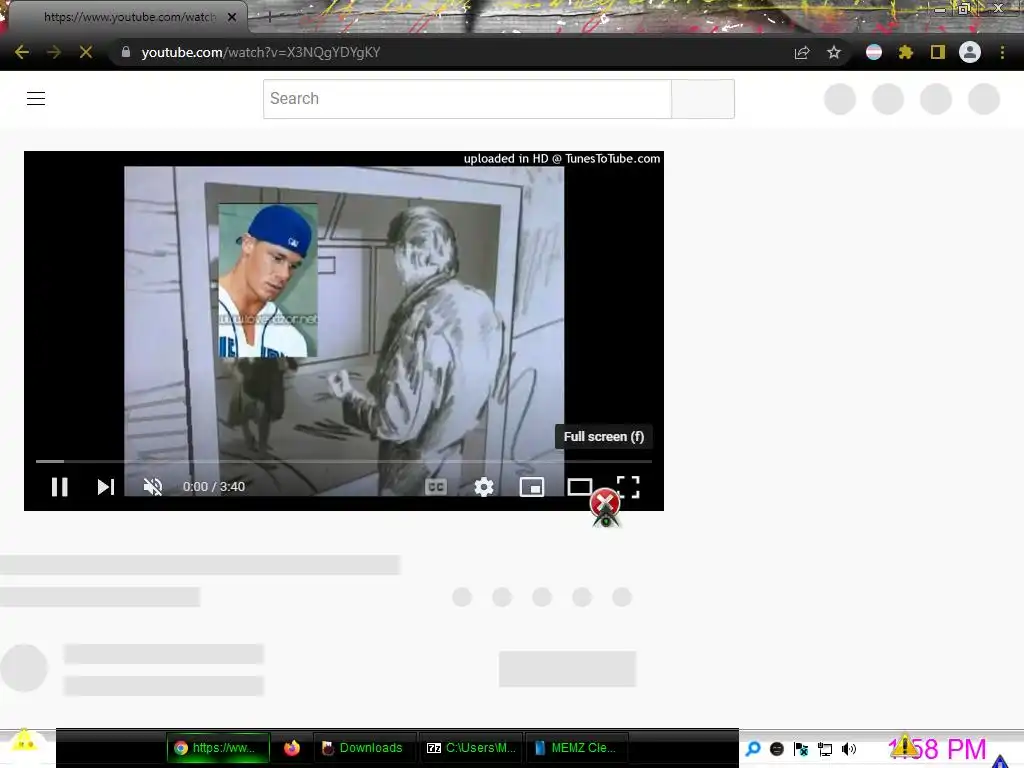The image size is (1024, 768).
Task: Open the Action Center flag tray icon
Action: pos(801,749)
